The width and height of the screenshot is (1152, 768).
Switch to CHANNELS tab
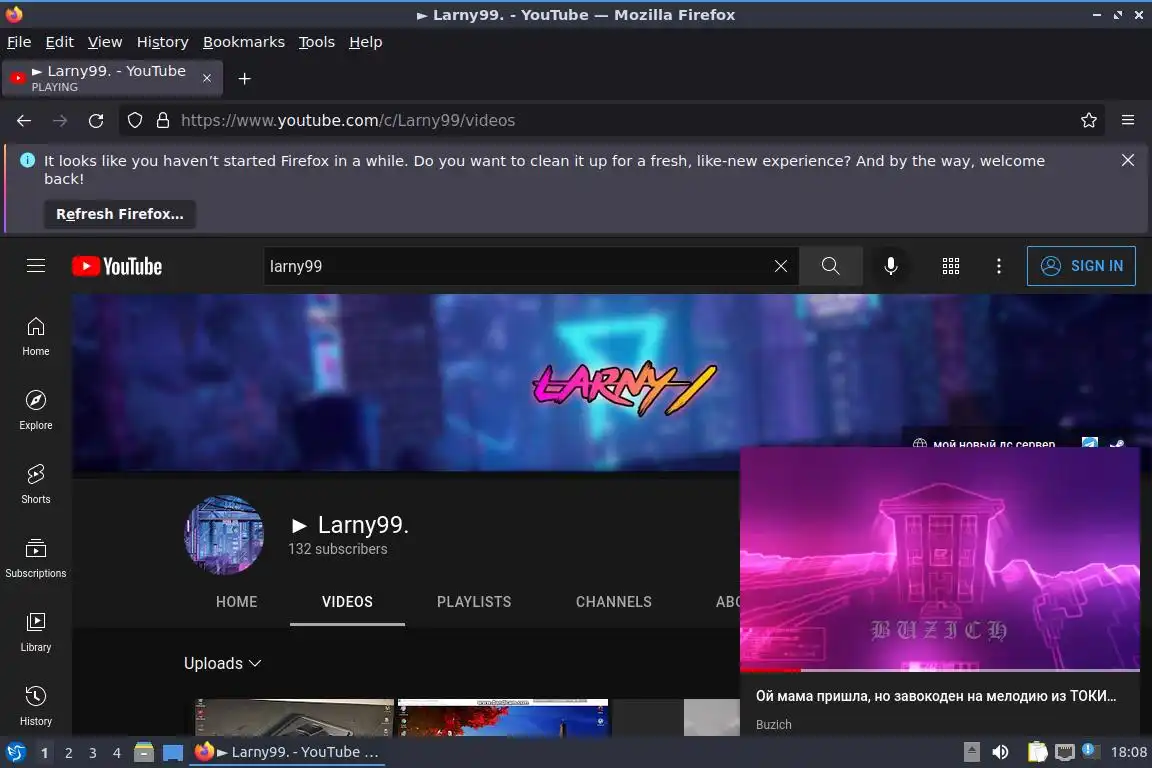[x=613, y=602]
